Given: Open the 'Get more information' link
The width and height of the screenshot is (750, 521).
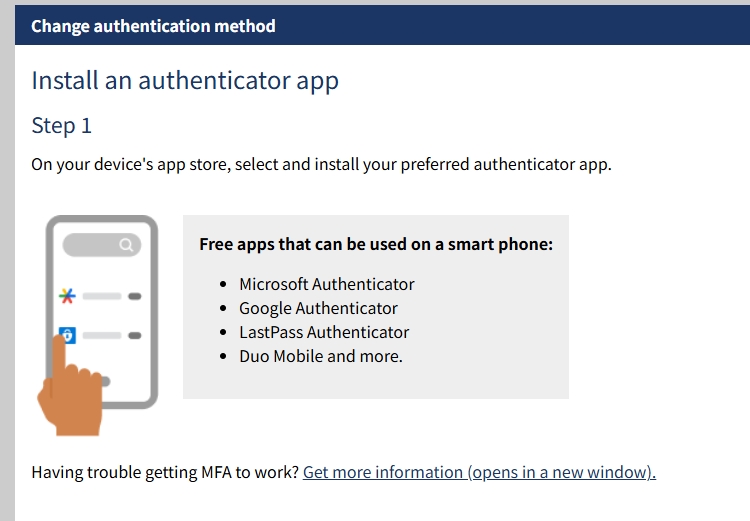Looking at the screenshot, I should coord(479,472).
